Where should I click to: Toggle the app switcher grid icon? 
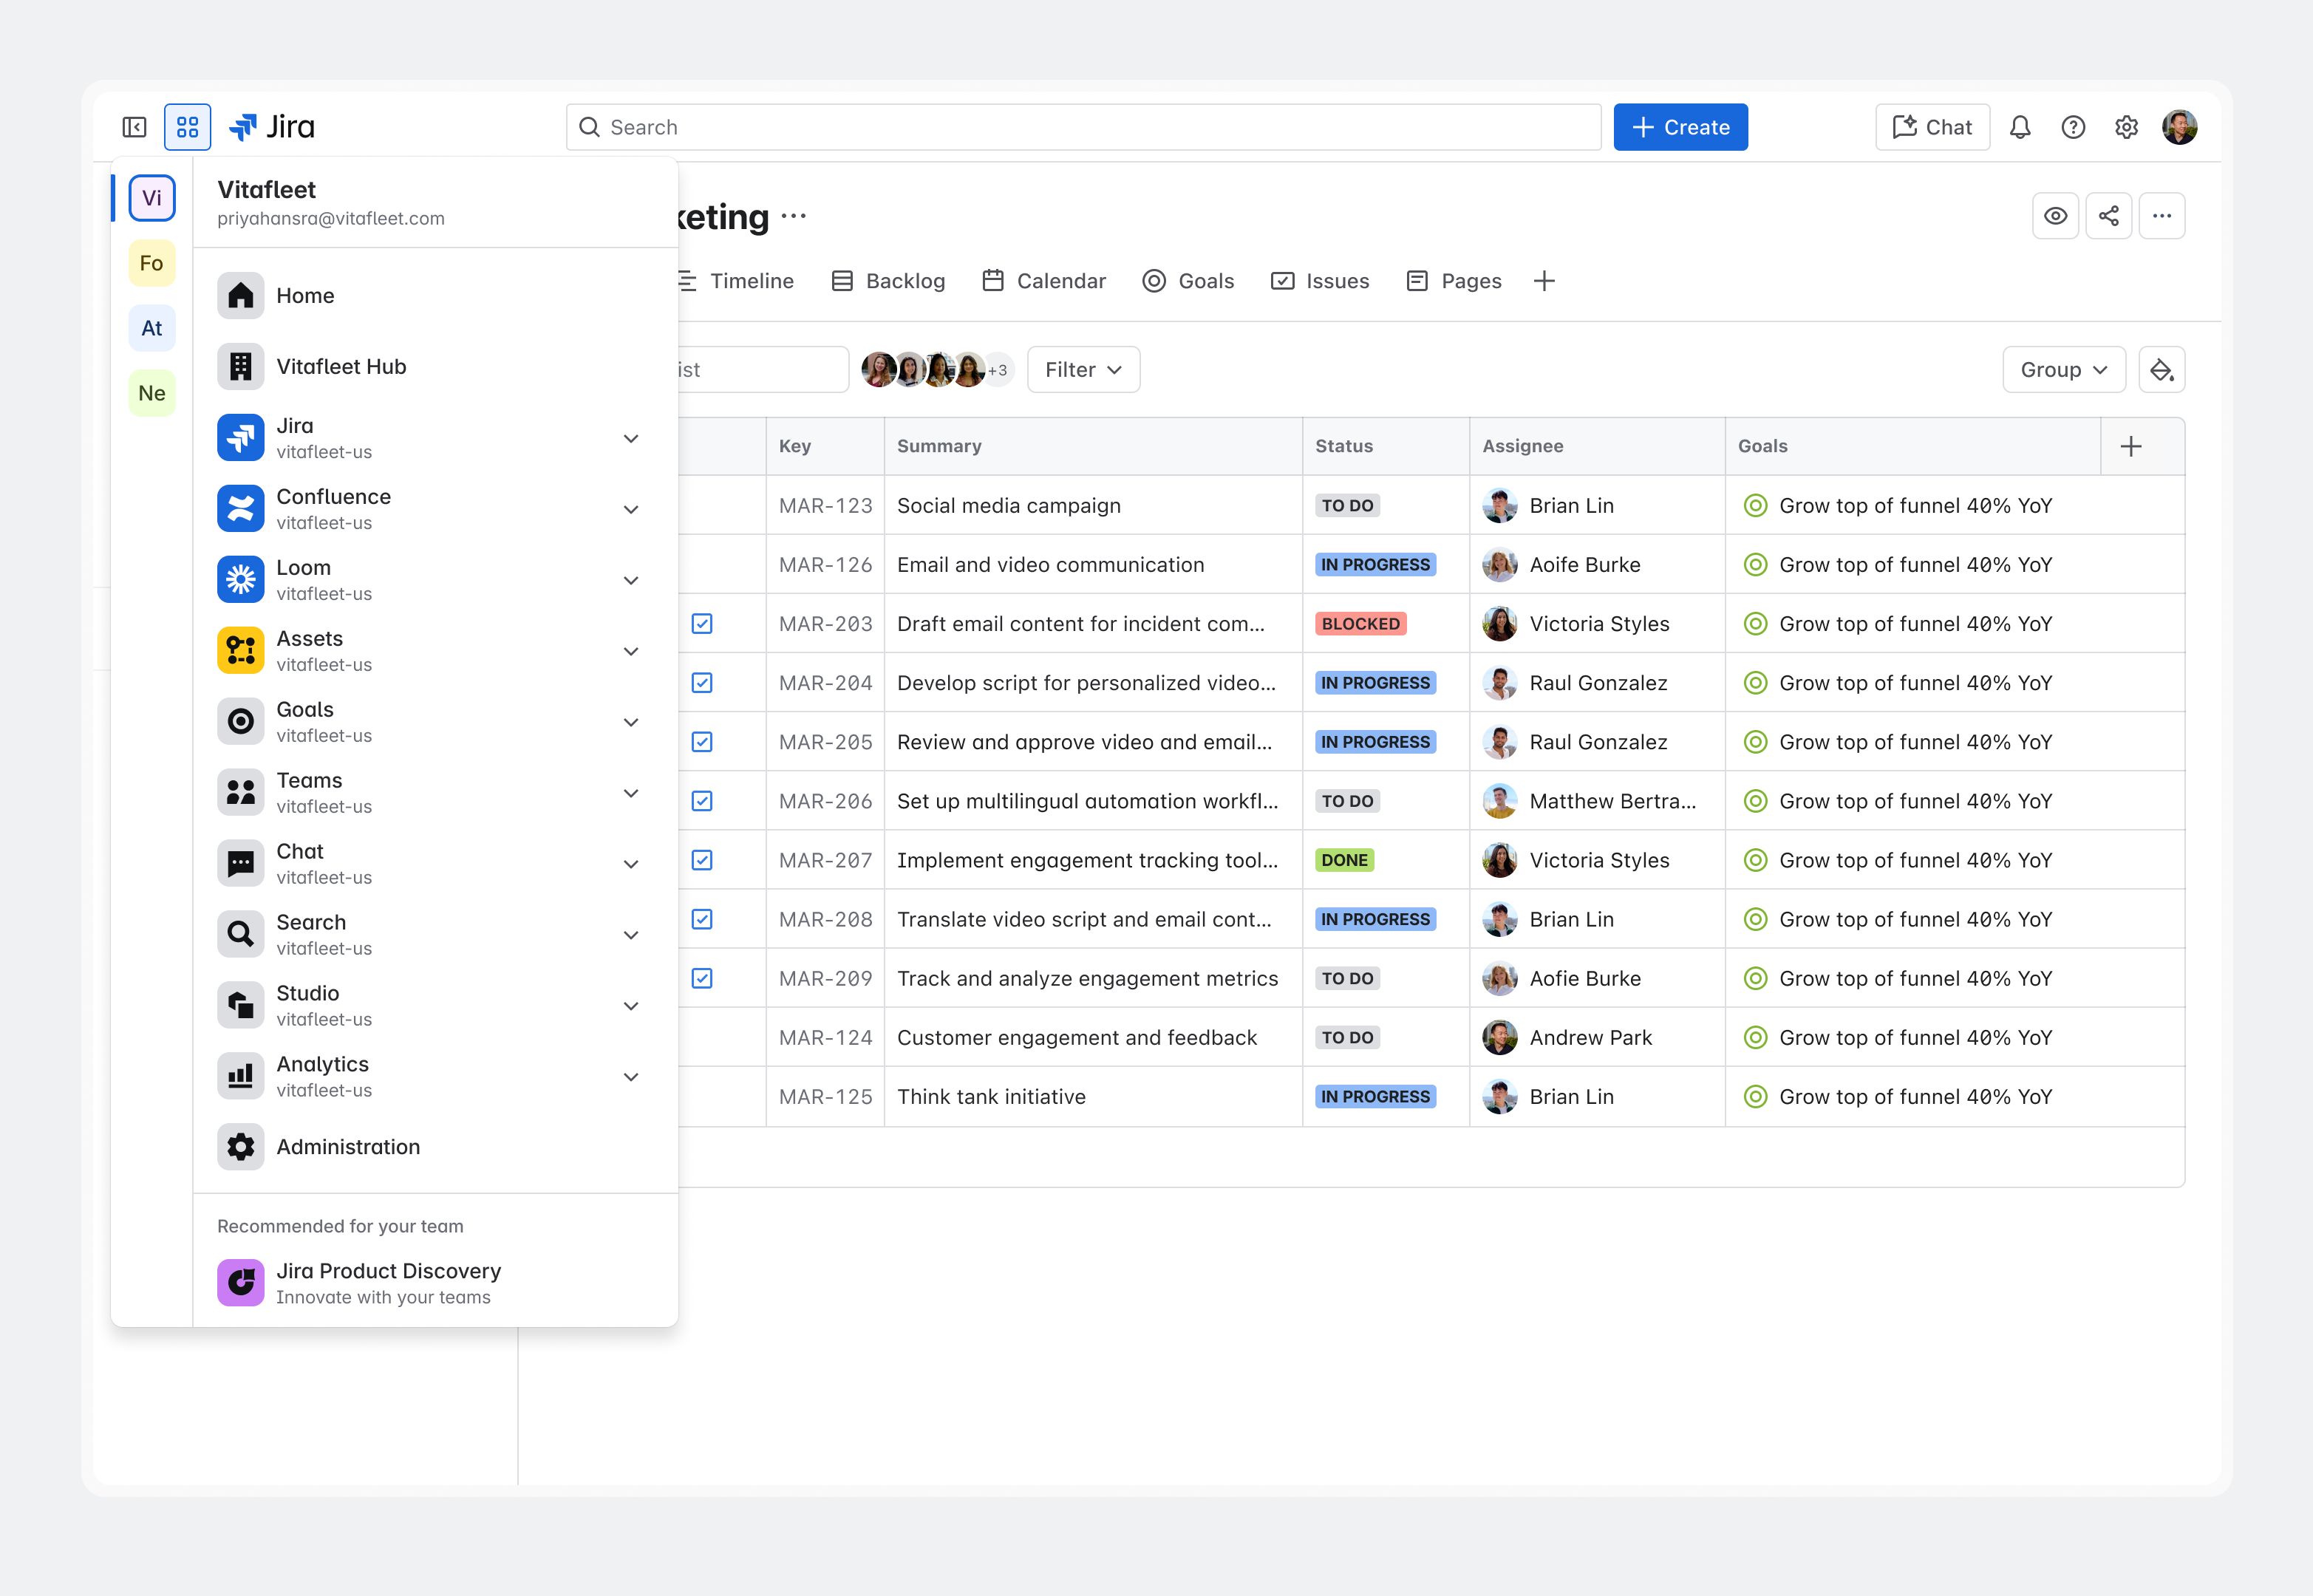click(x=187, y=127)
